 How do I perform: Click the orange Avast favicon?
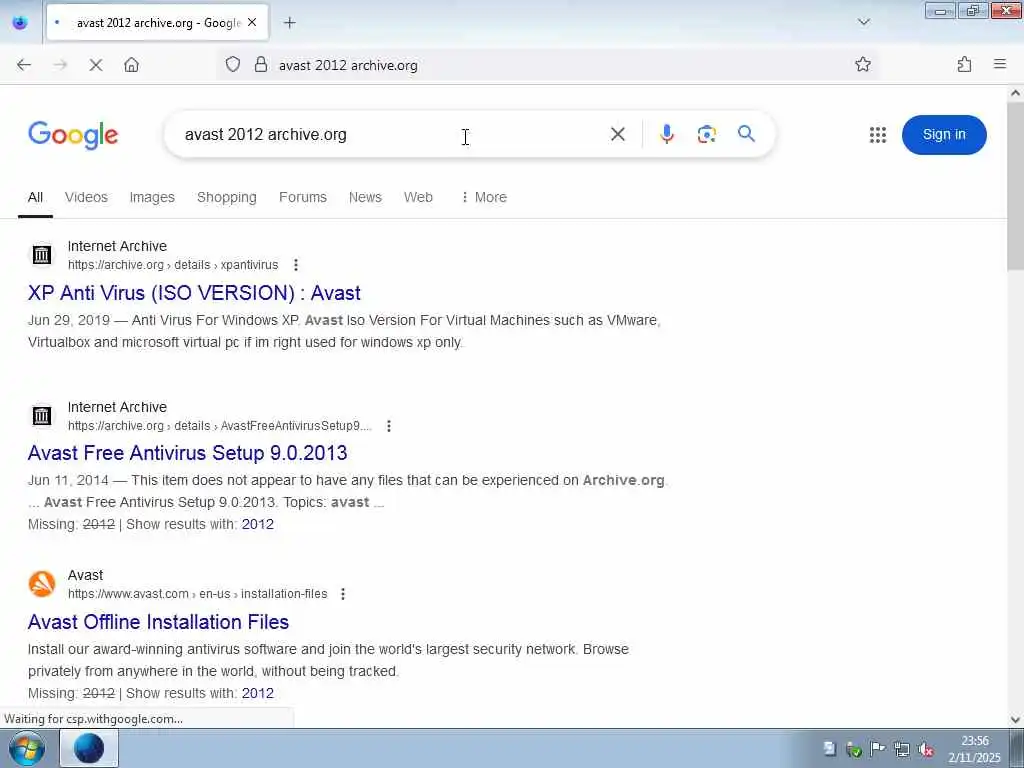pyautogui.click(x=42, y=584)
